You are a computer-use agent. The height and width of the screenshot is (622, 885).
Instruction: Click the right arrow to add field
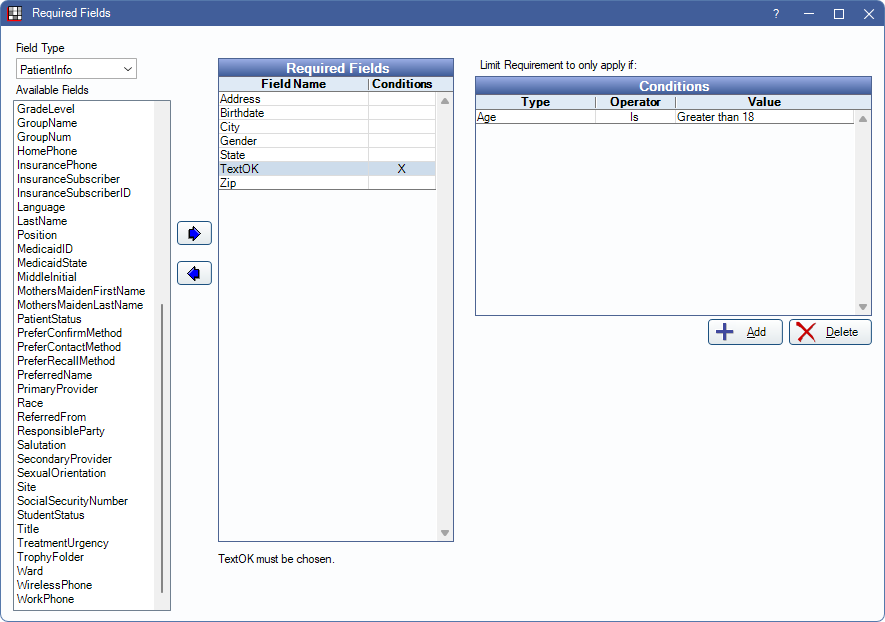(x=194, y=233)
